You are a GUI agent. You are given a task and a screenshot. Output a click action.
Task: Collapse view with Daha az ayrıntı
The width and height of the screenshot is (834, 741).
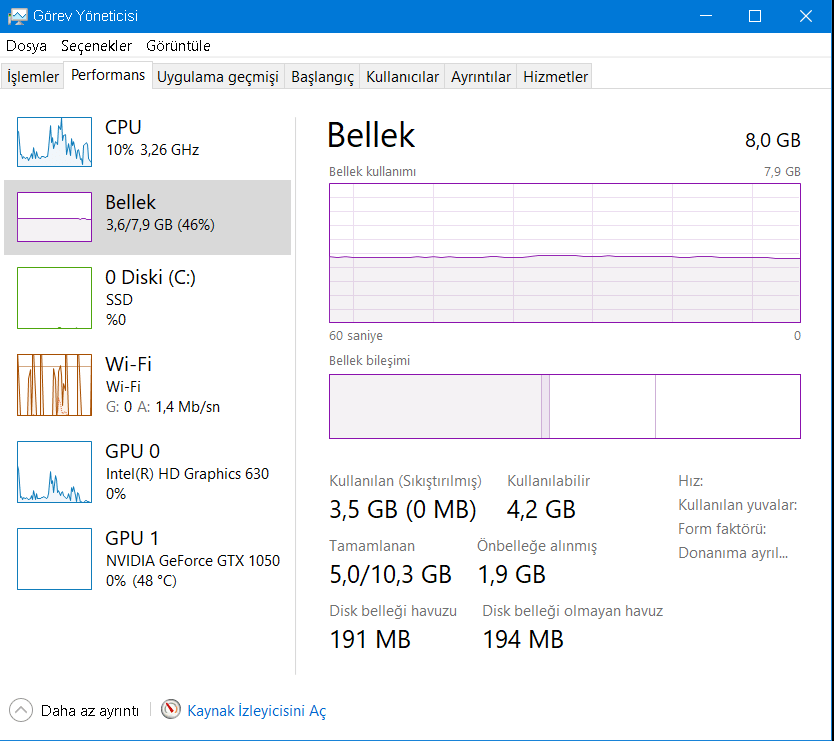click(x=89, y=711)
